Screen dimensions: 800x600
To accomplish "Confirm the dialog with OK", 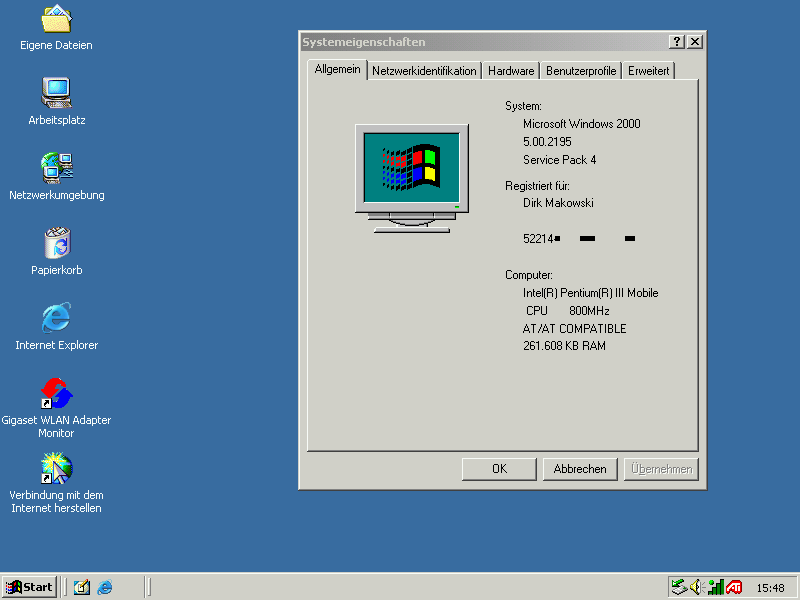I will (x=499, y=469).
